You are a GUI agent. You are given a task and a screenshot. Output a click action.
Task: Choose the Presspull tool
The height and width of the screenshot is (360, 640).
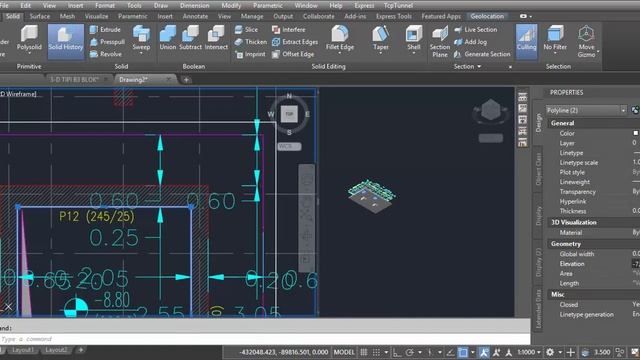coord(107,42)
